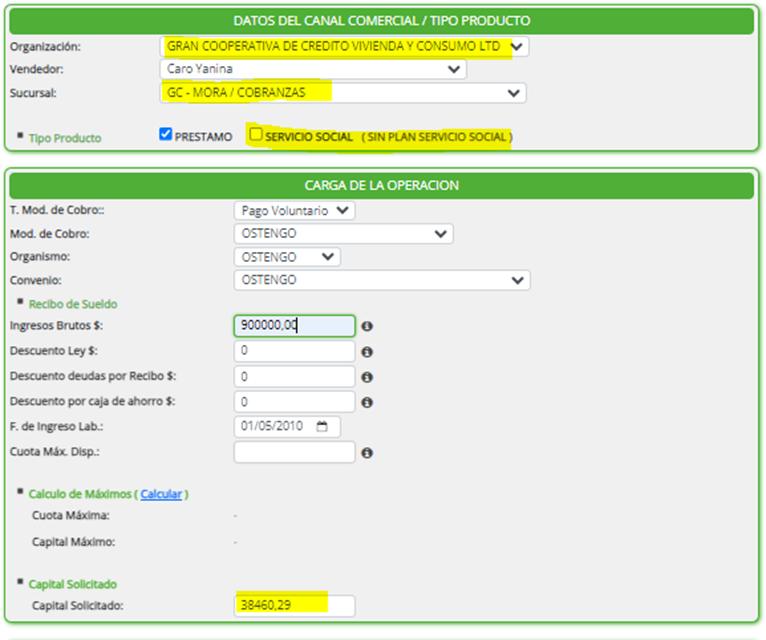Click info icon next to Ingresos Brutos
Screen dimensions: 766x640
coord(367,326)
